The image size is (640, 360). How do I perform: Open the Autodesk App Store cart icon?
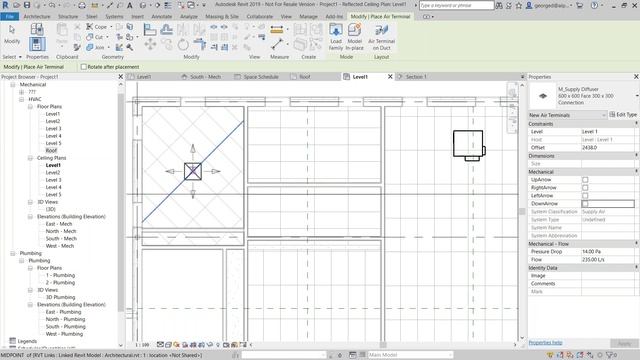pos(579,5)
